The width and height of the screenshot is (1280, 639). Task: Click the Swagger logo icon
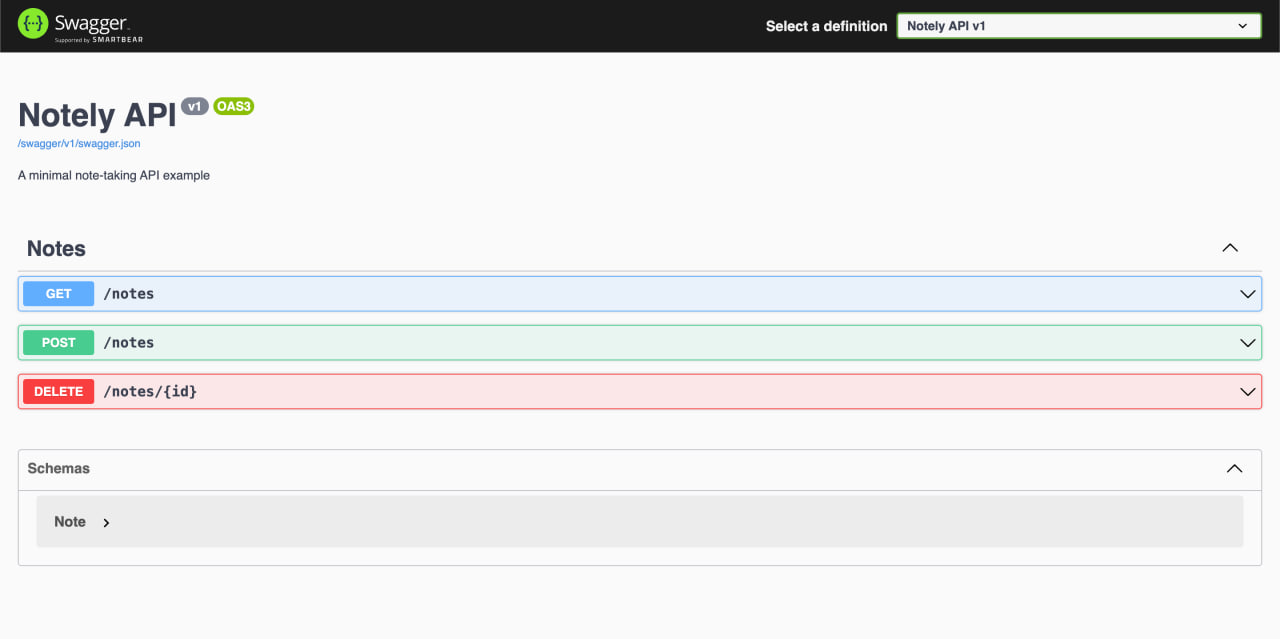[x=33, y=24]
